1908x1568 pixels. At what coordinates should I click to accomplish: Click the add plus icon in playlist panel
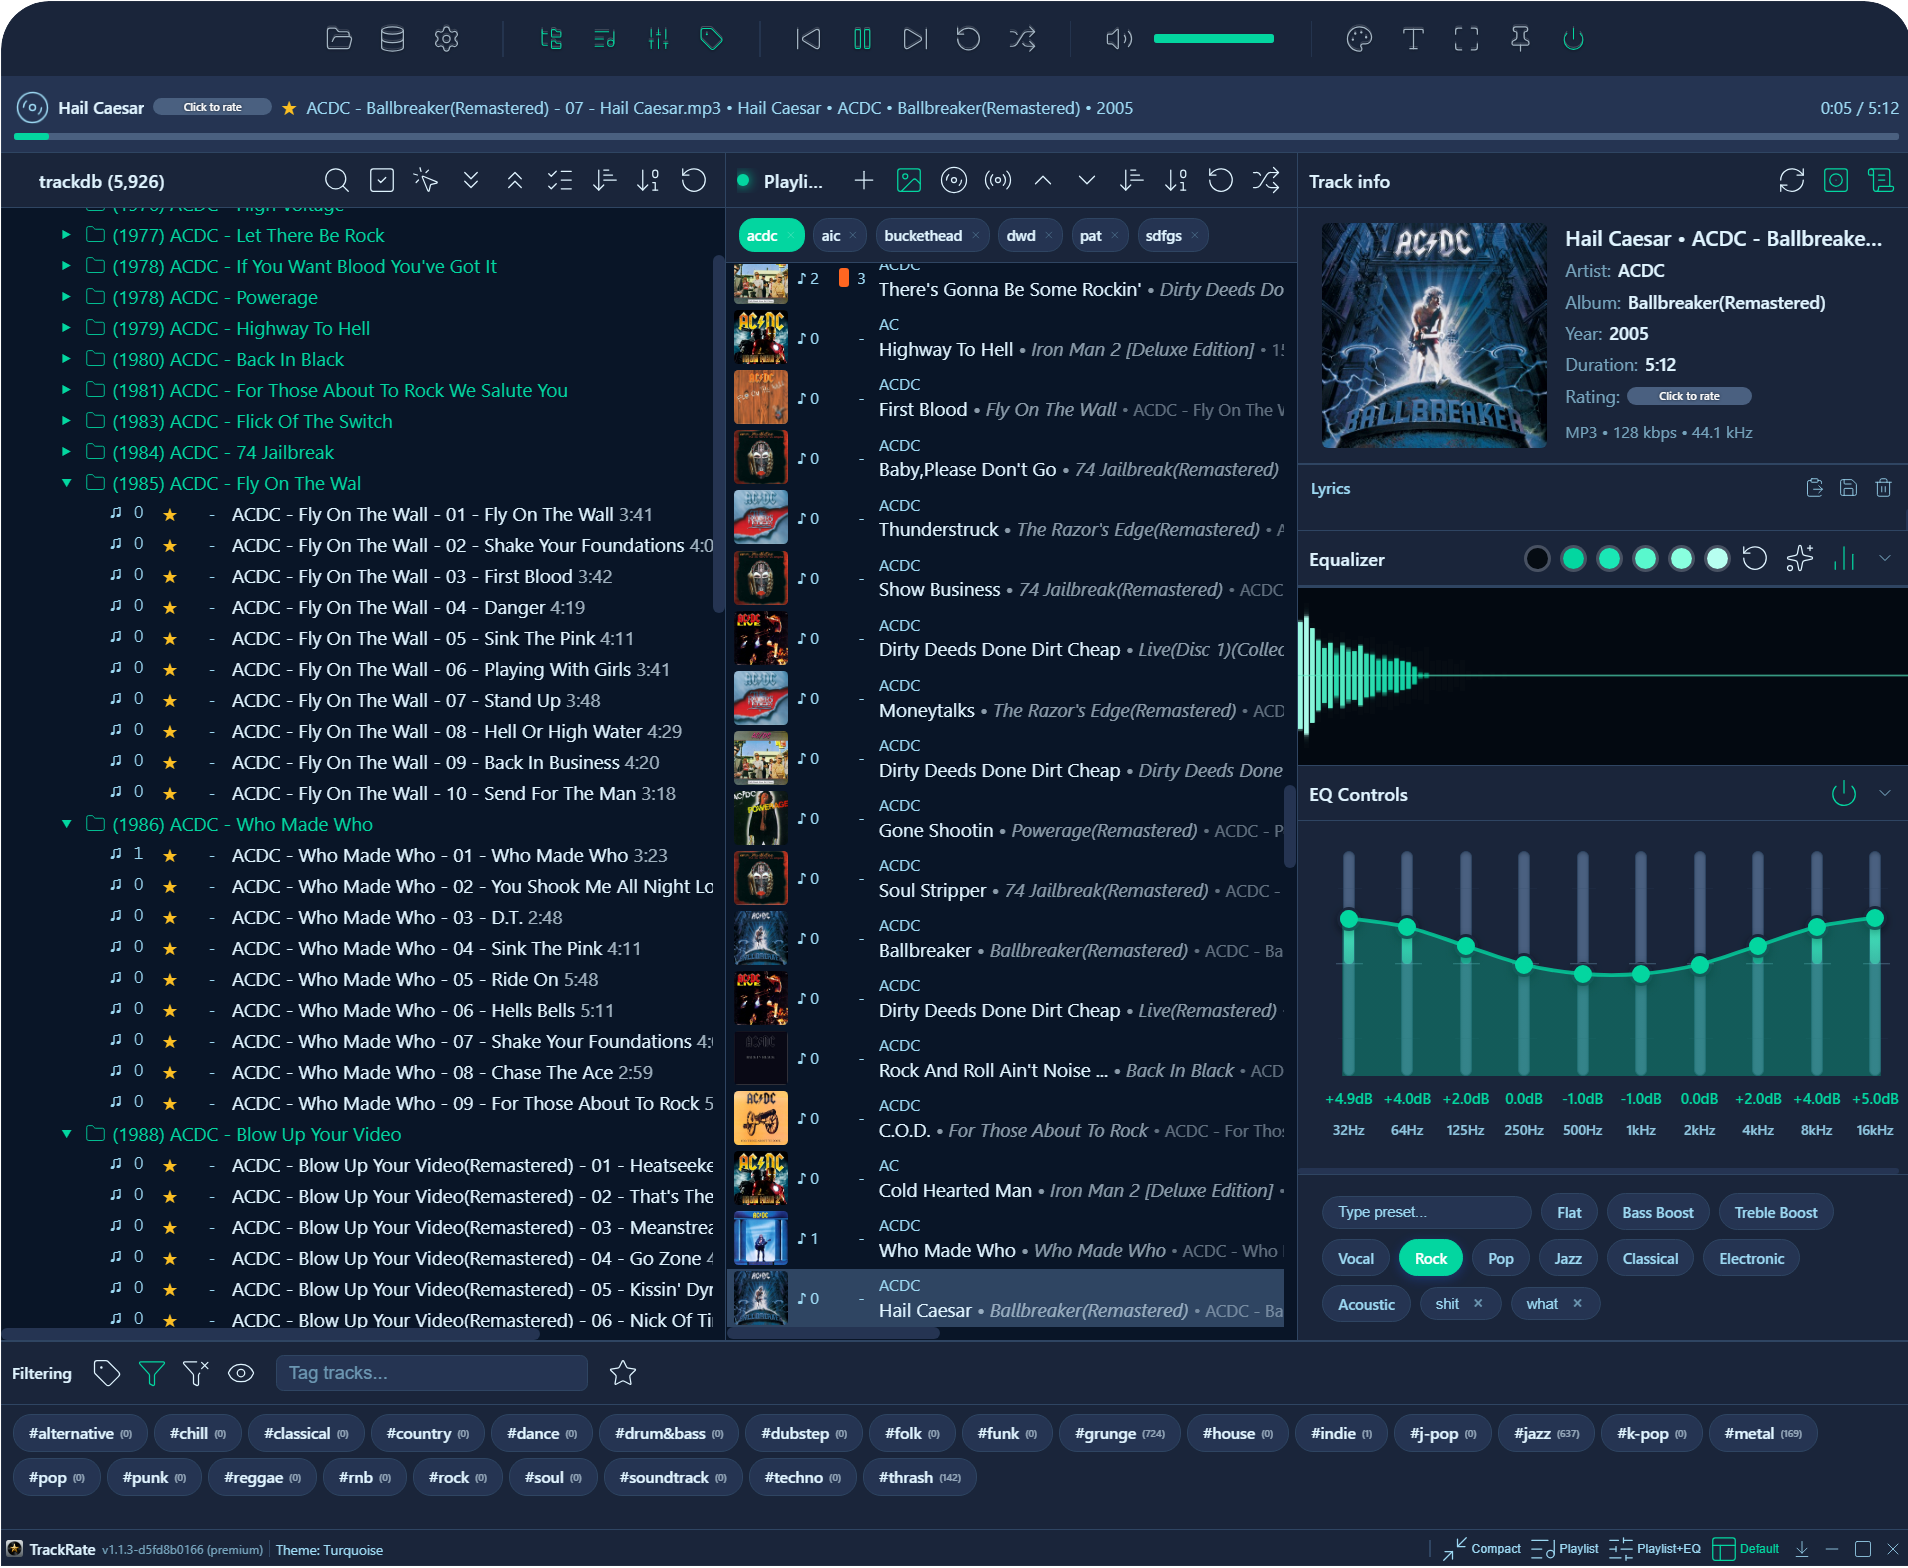(864, 181)
